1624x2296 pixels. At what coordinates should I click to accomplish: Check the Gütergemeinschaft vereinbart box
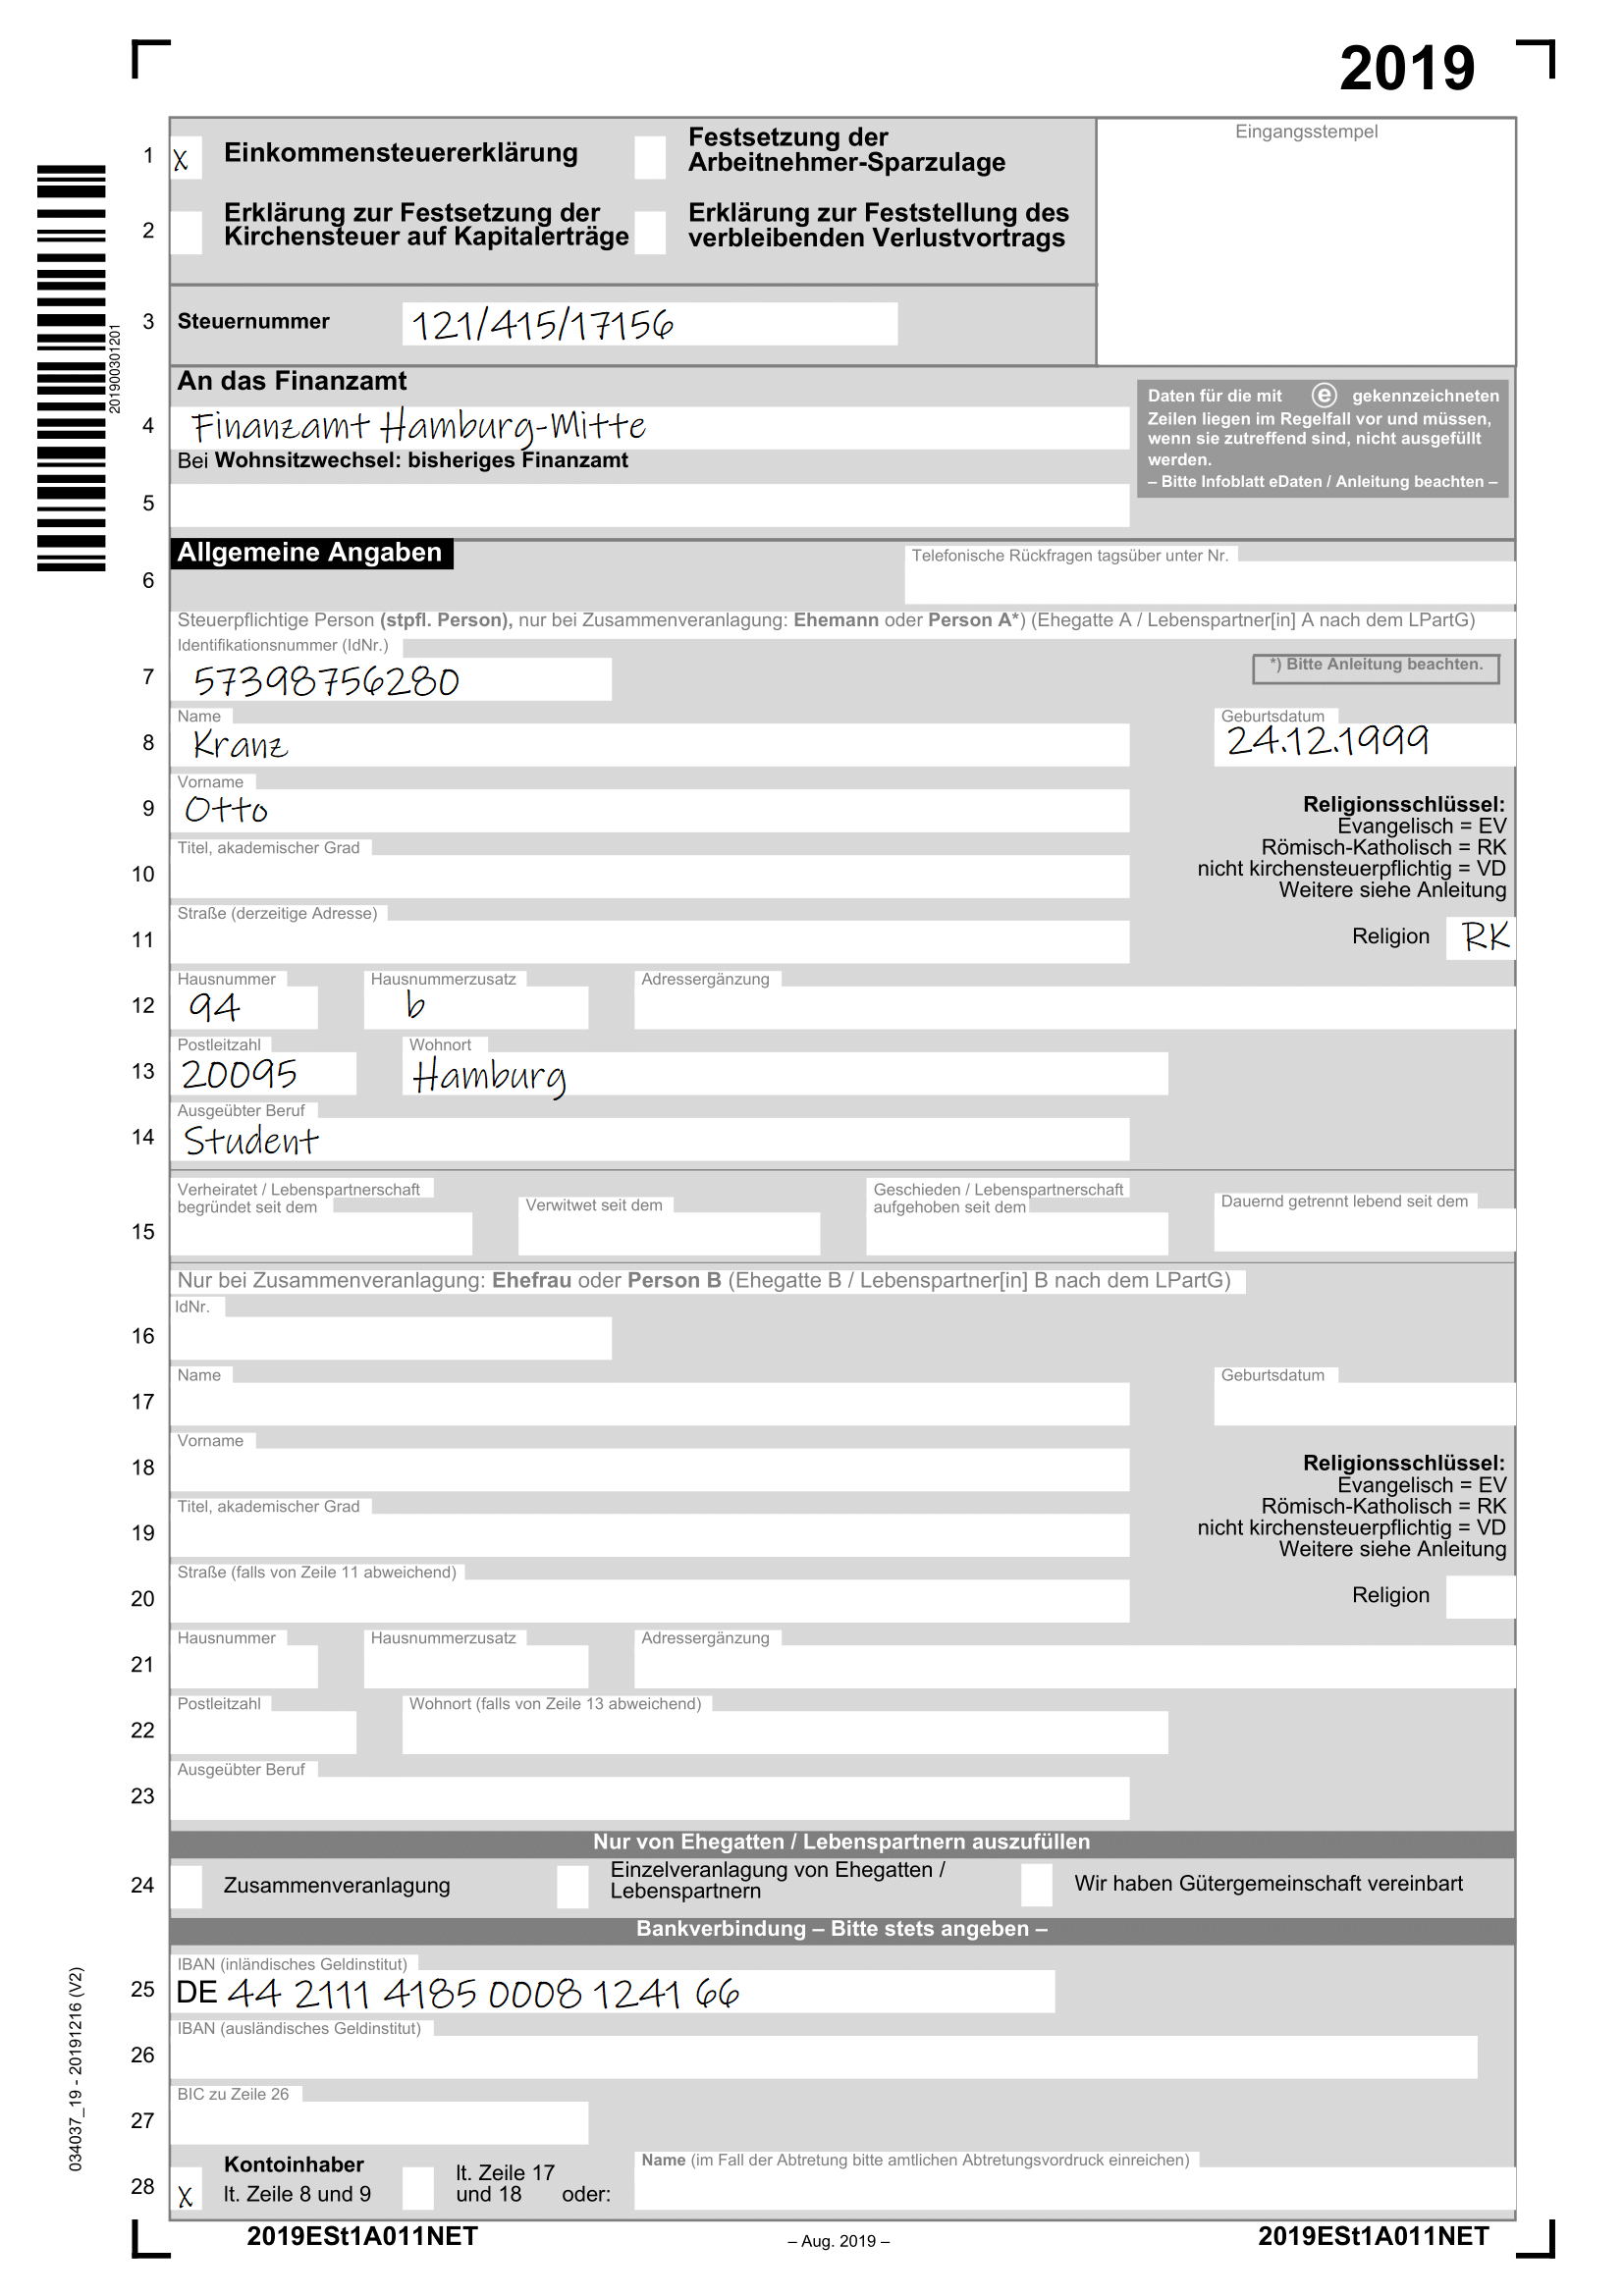point(1037,1884)
